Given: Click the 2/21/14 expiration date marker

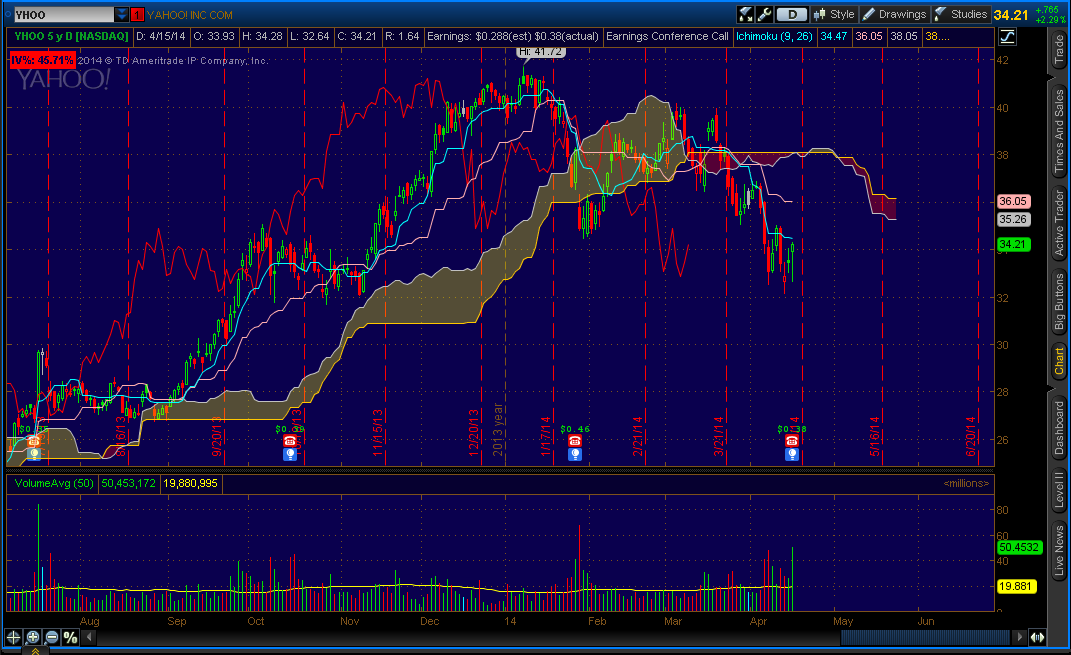Looking at the screenshot, I should pyautogui.click(x=637, y=436).
